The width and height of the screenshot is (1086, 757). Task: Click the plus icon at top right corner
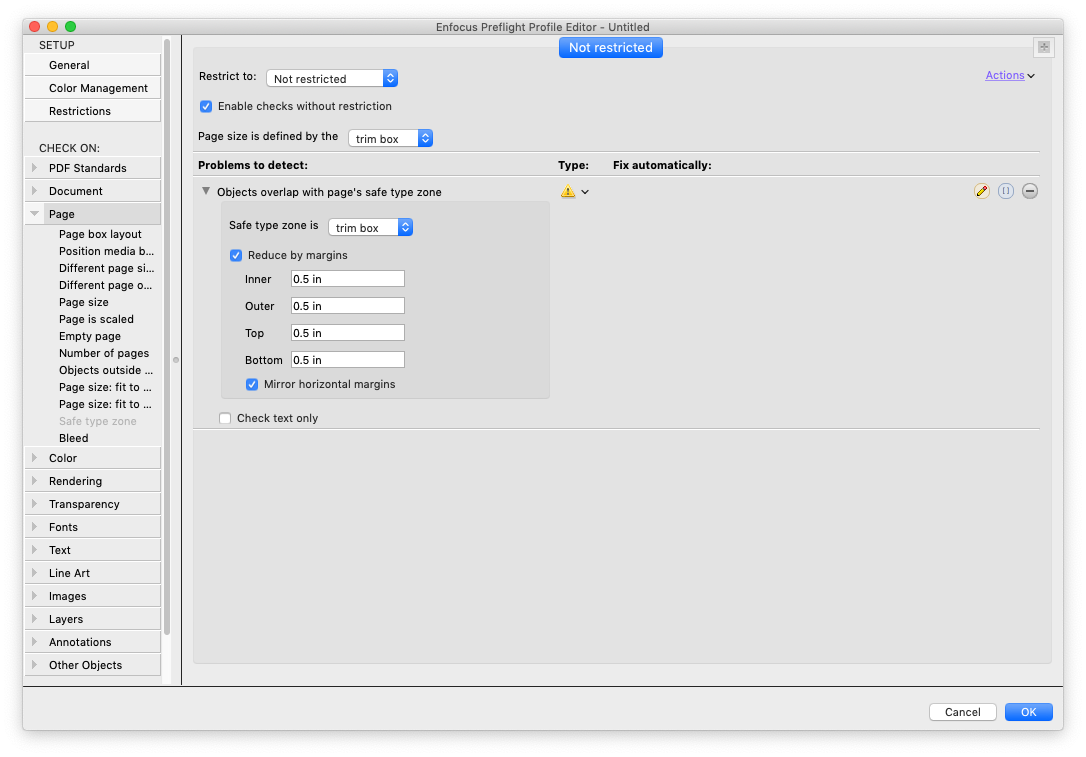1043,47
